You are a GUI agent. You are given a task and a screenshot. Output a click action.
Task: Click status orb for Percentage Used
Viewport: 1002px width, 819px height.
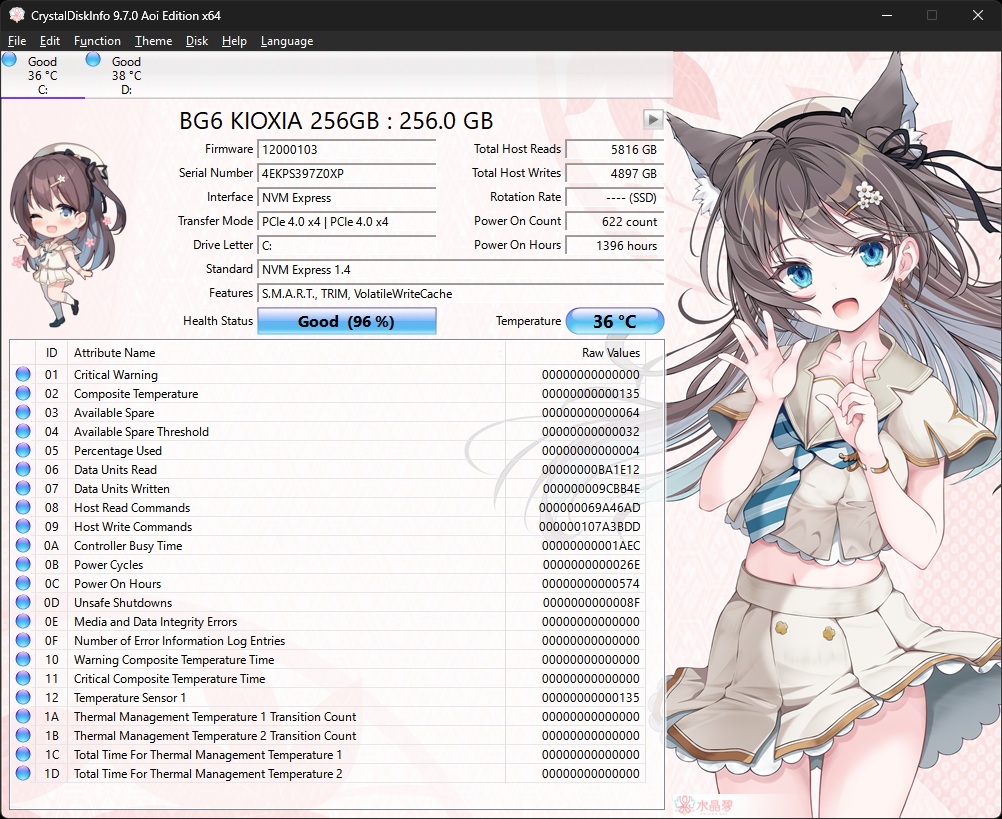[x=23, y=451]
